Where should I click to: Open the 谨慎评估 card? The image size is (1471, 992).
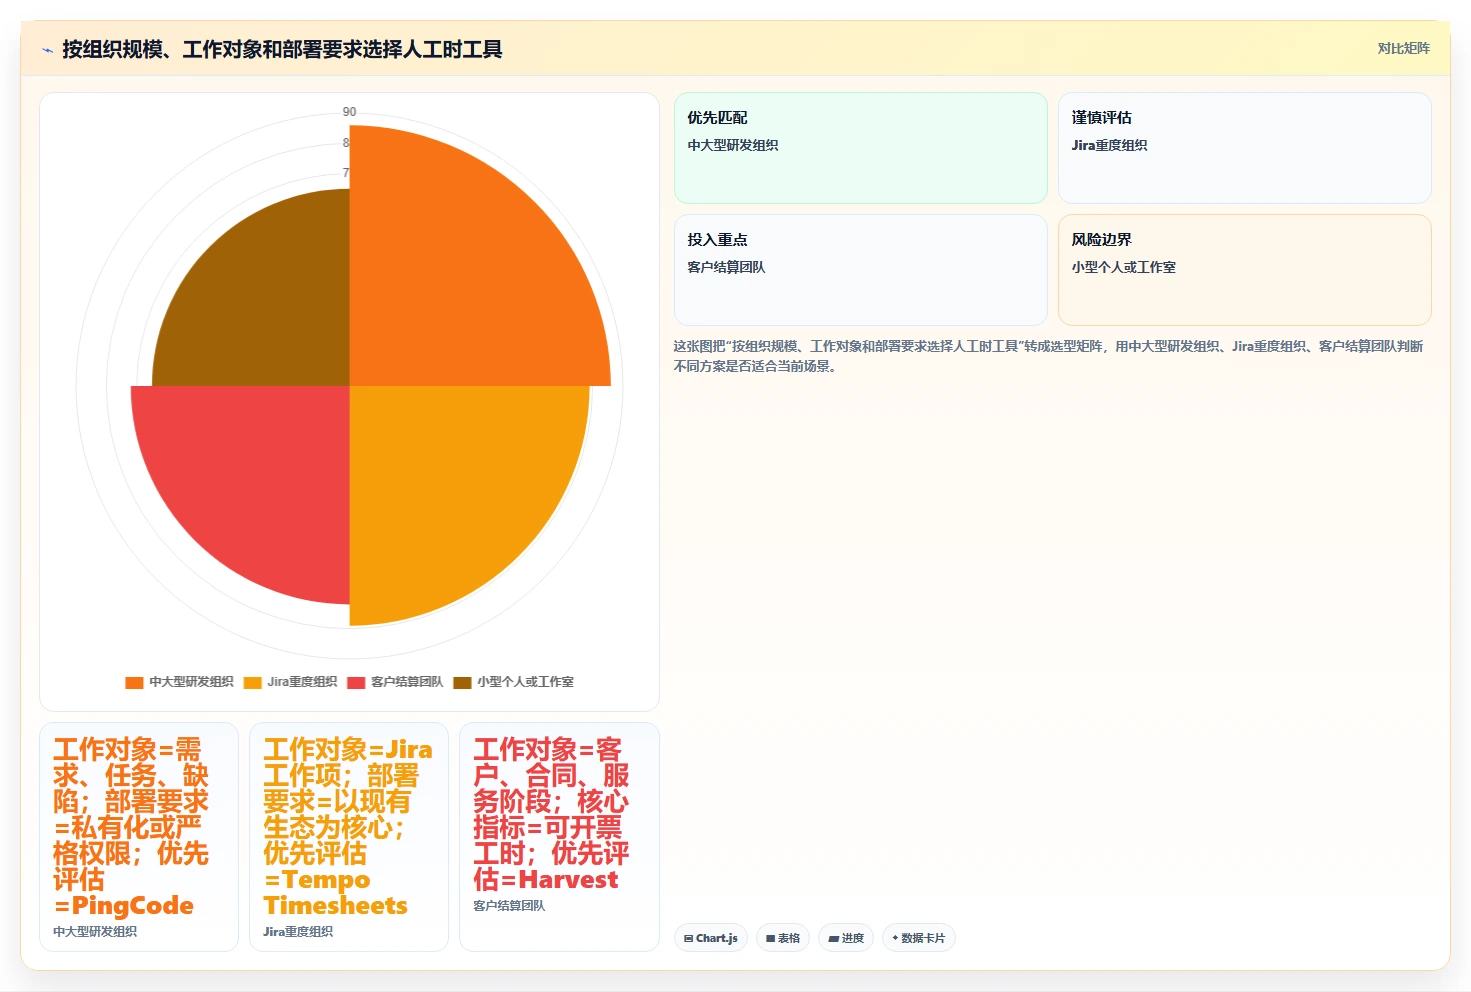tap(1245, 148)
